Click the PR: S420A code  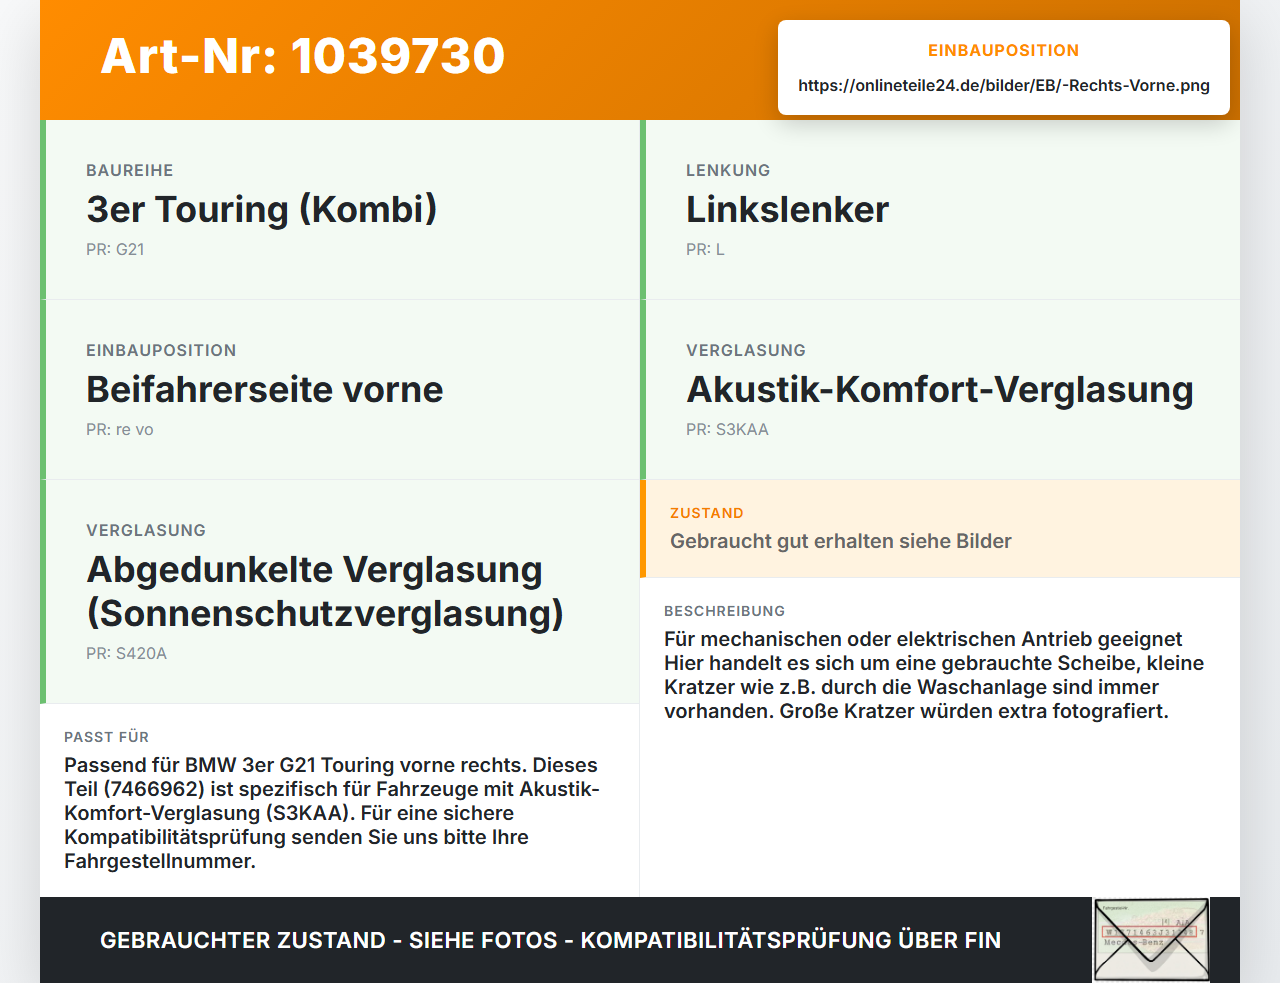click(x=126, y=653)
